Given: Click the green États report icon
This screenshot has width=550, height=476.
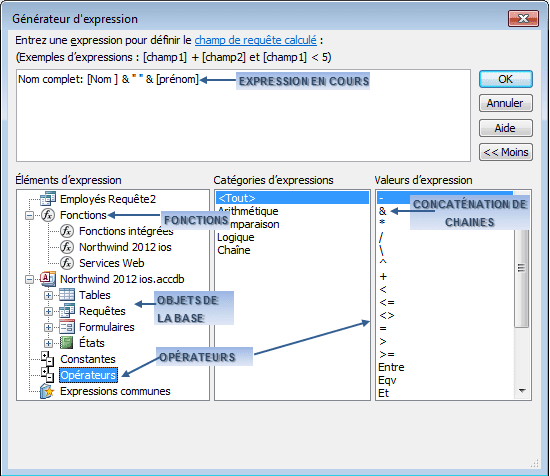Looking at the screenshot, I should click(67, 343).
